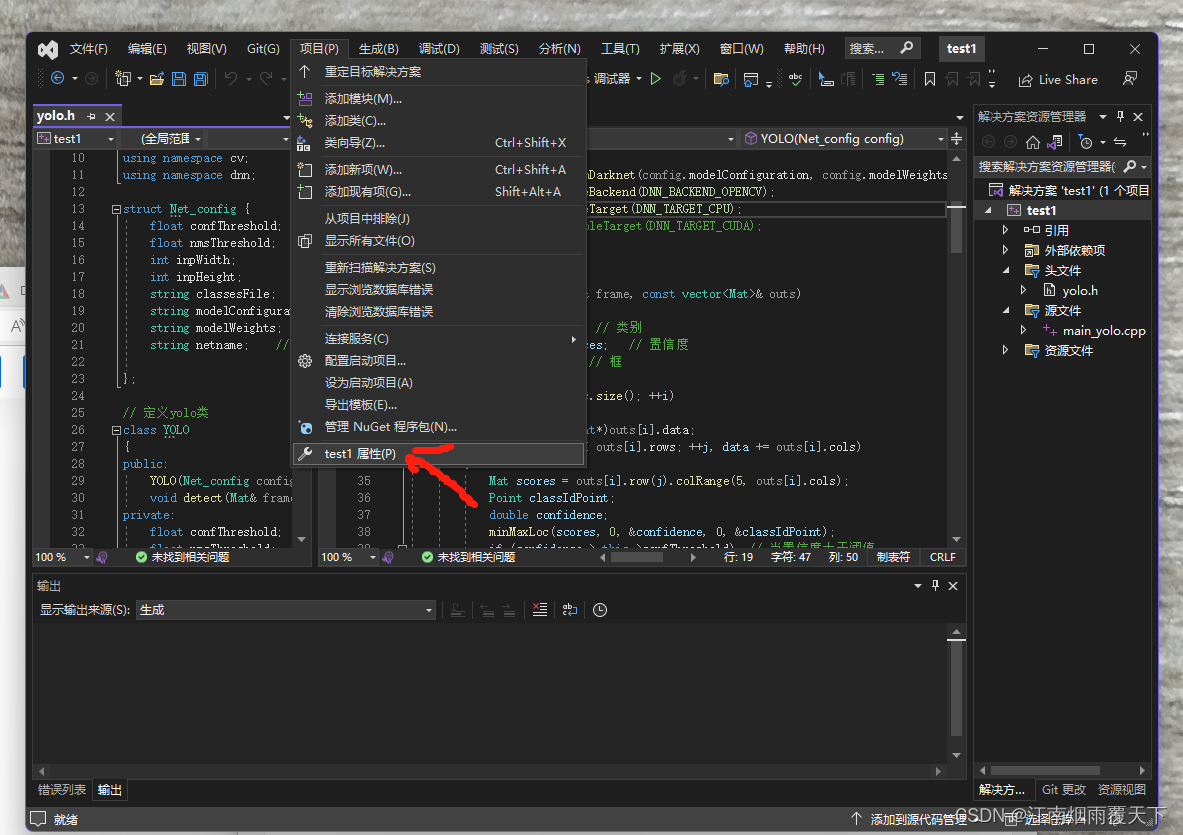Click the Solution Explorer search field
This screenshot has width=1183, height=835.
1046,167
